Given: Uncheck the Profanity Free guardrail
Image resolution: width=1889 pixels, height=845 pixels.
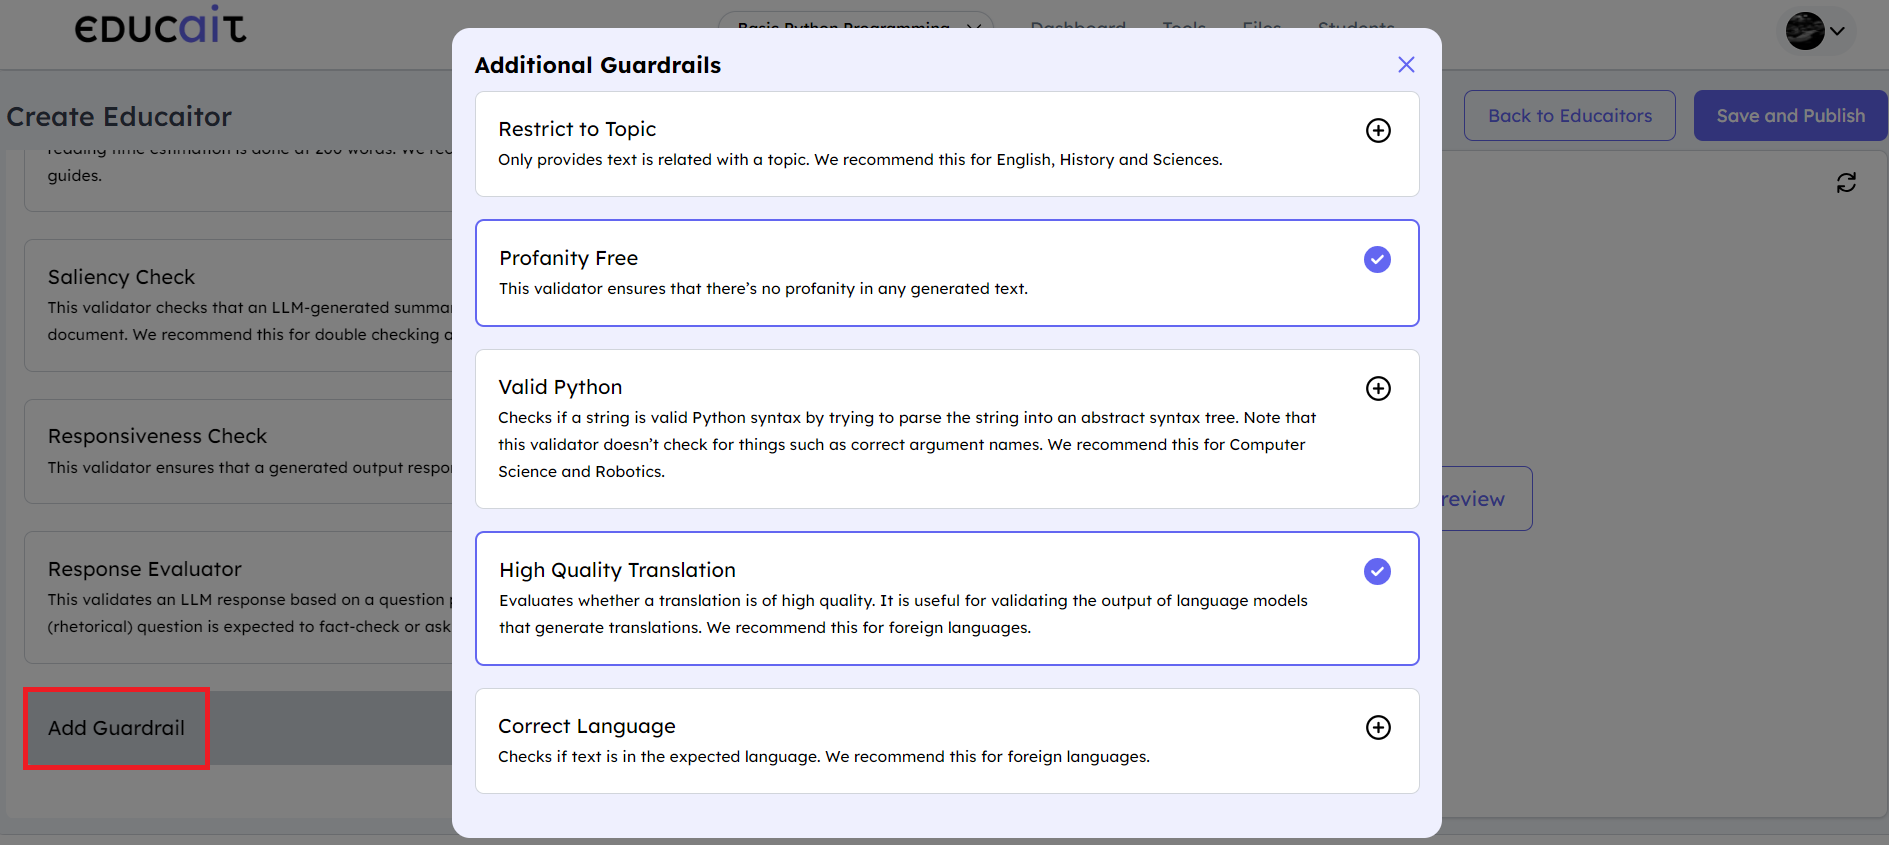Looking at the screenshot, I should (1377, 260).
